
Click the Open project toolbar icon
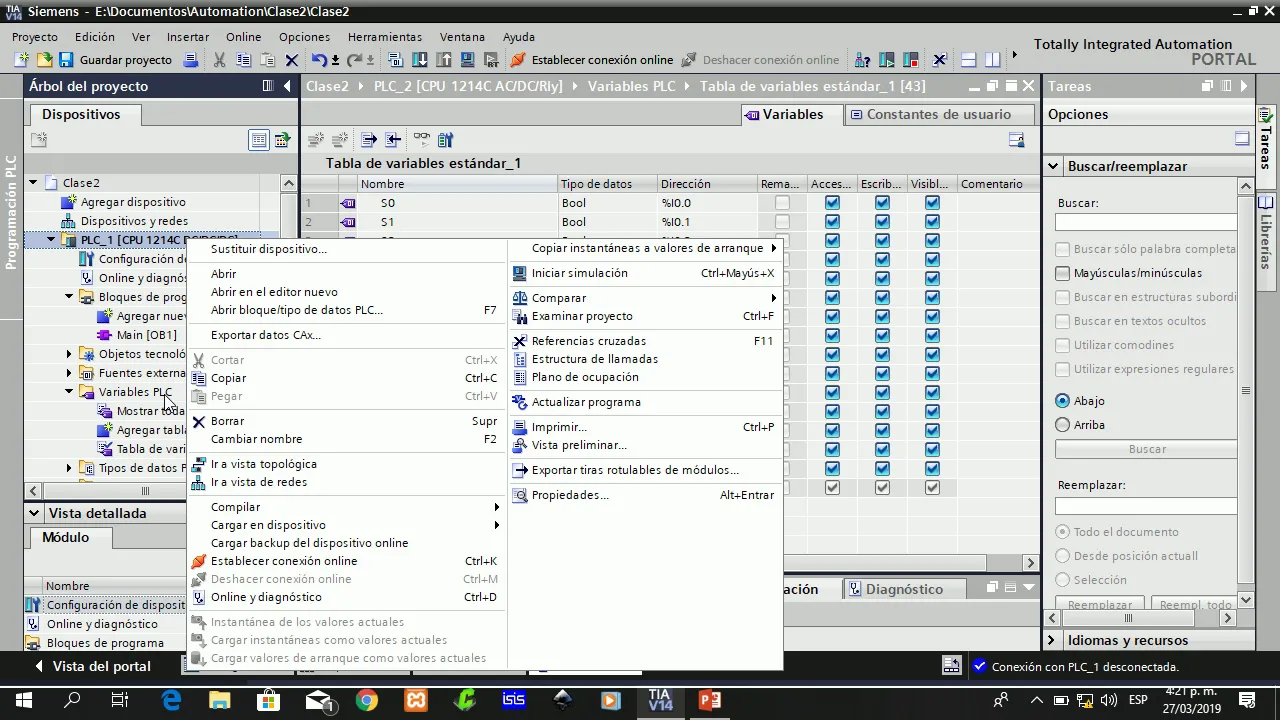[x=43, y=60]
